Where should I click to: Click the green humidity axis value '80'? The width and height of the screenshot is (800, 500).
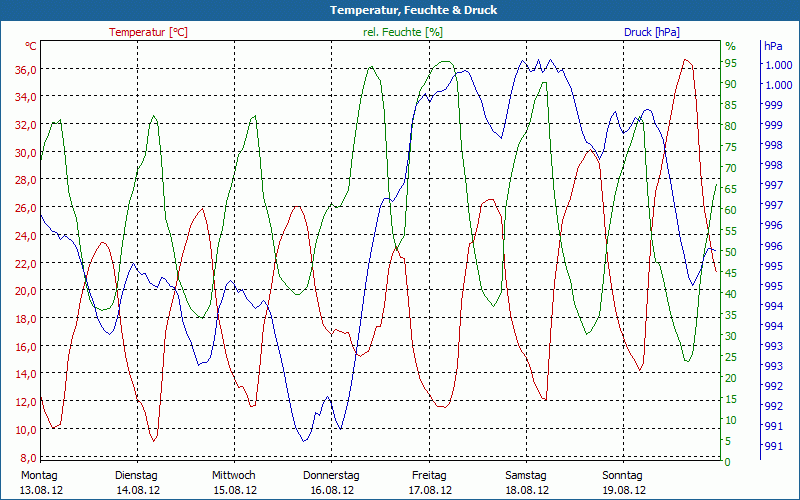pyautogui.click(x=731, y=126)
